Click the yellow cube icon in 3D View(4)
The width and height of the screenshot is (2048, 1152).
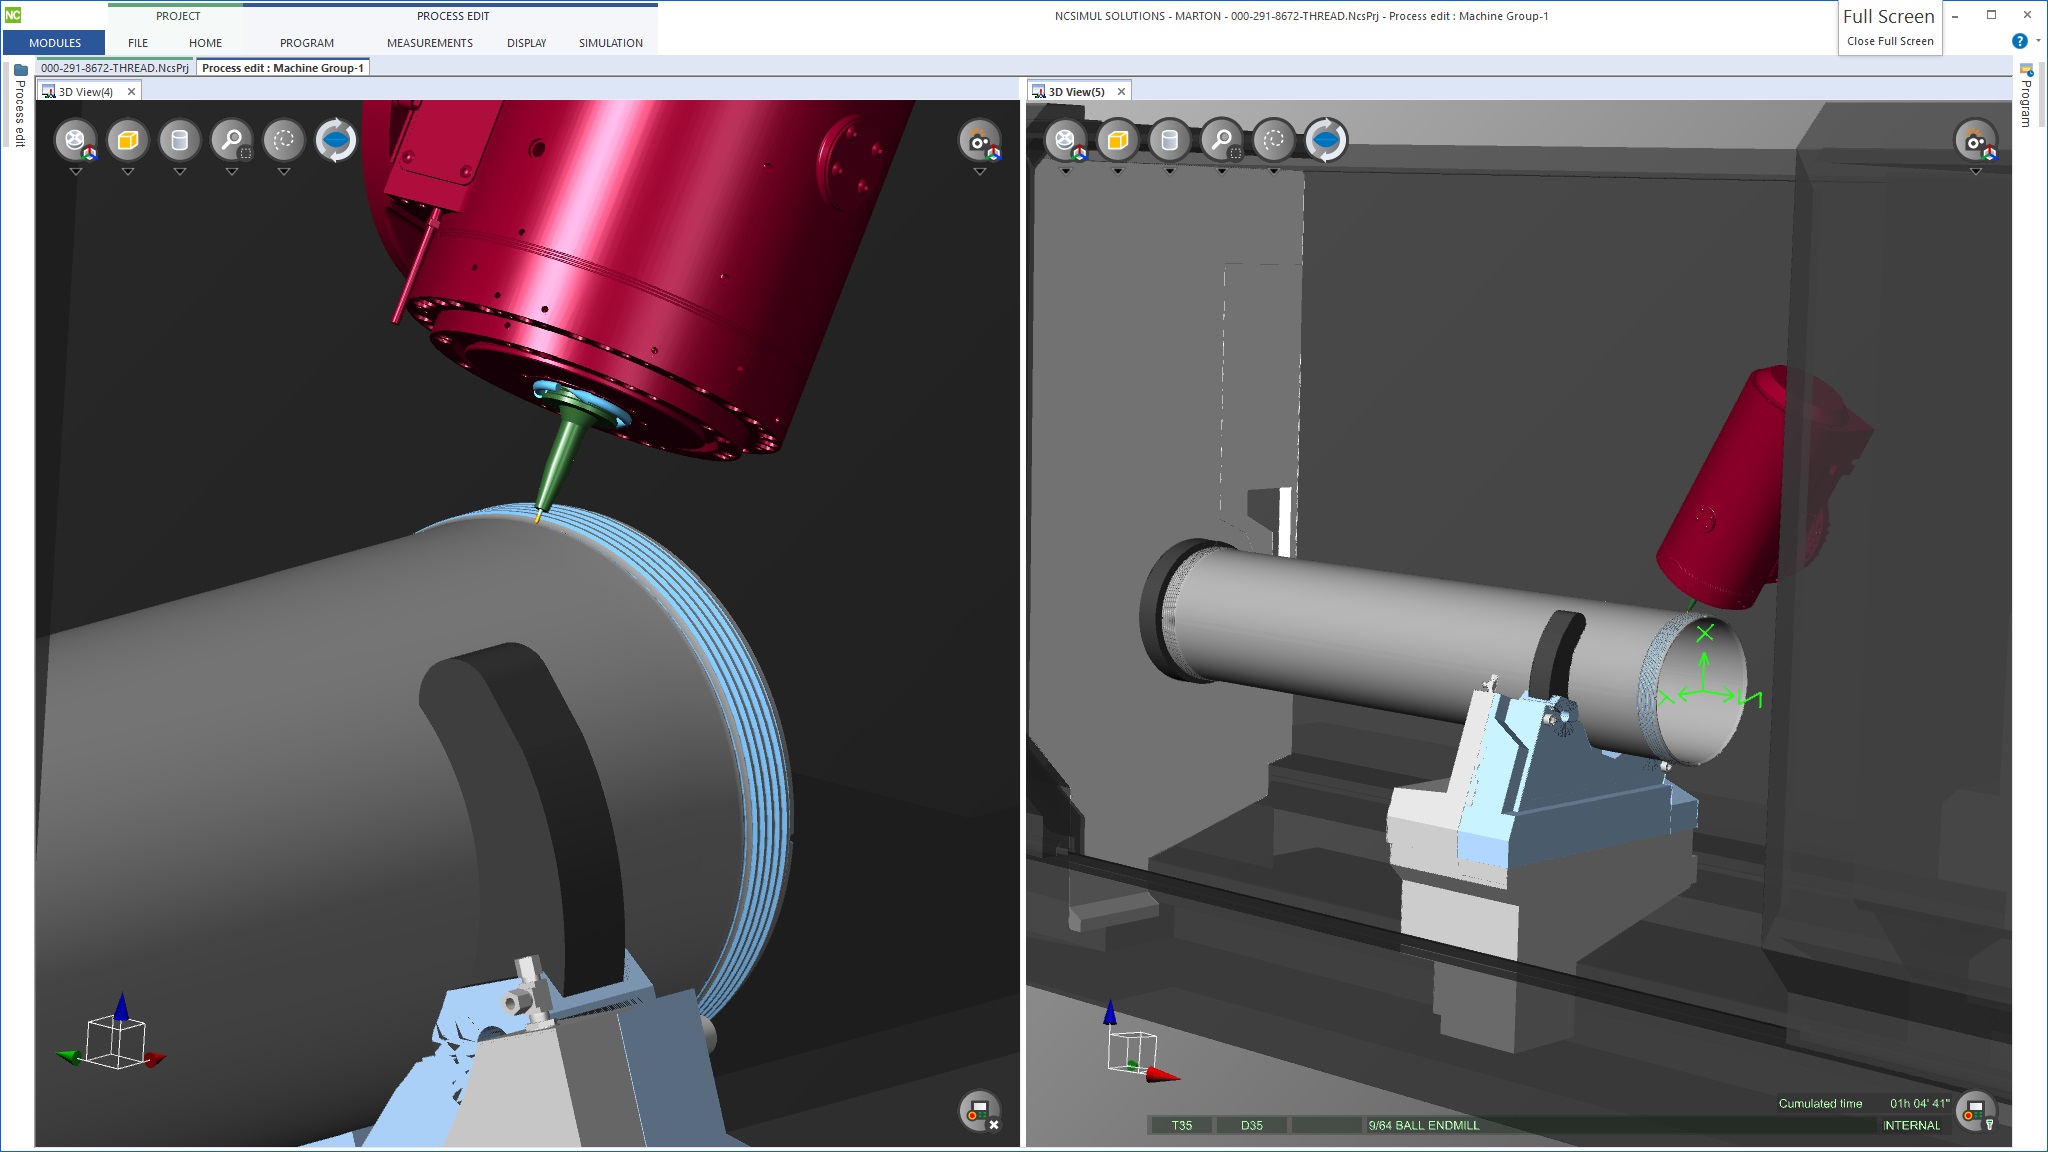pos(127,141)
